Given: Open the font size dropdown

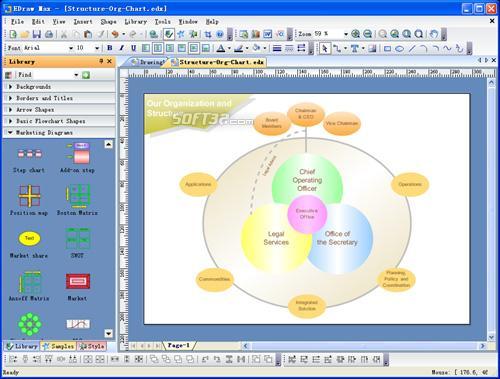Looking at the screenshot, I should [97, 48].
